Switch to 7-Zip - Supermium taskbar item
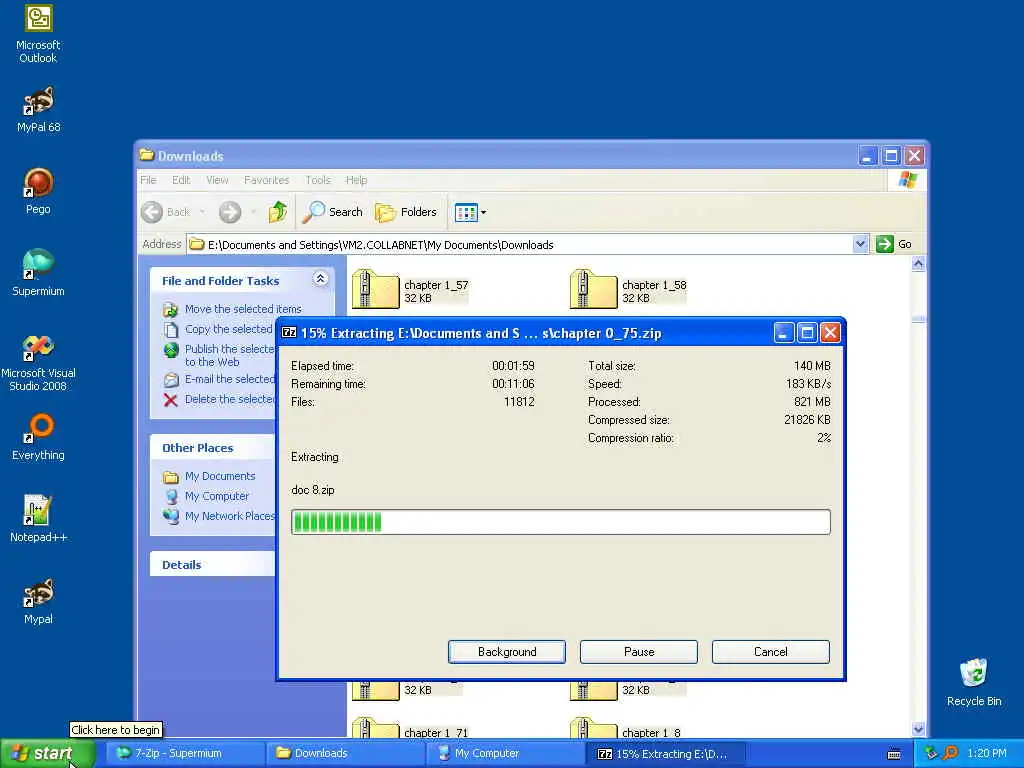The width and height of the screenshot is (1024, 768). [185, 754]
